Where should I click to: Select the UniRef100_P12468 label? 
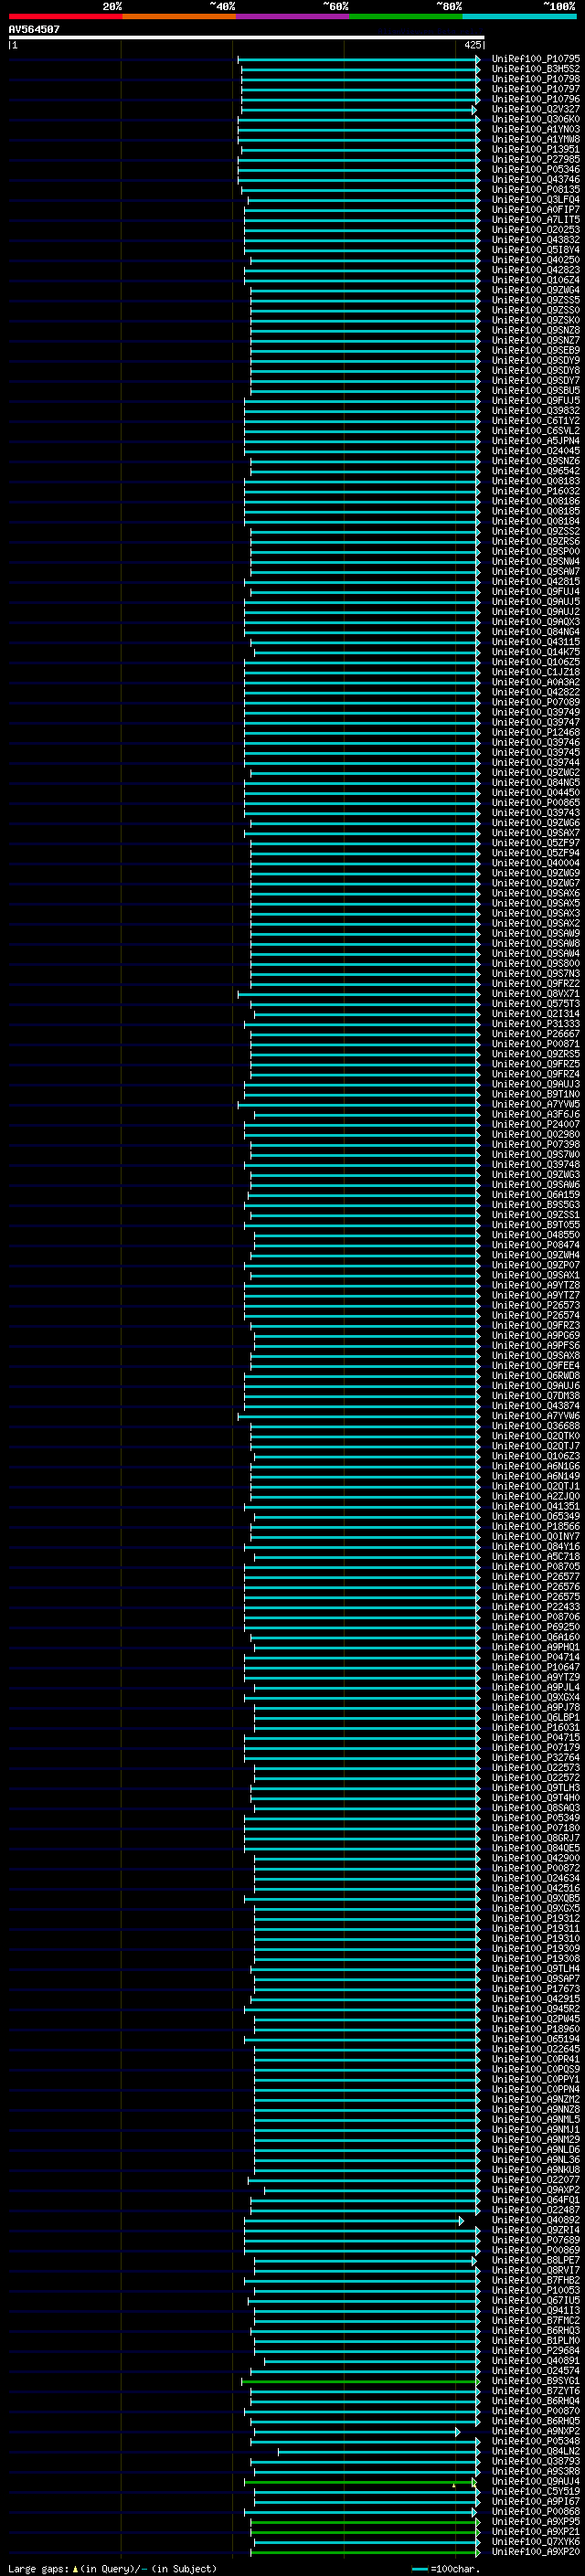tap(535, 732)
